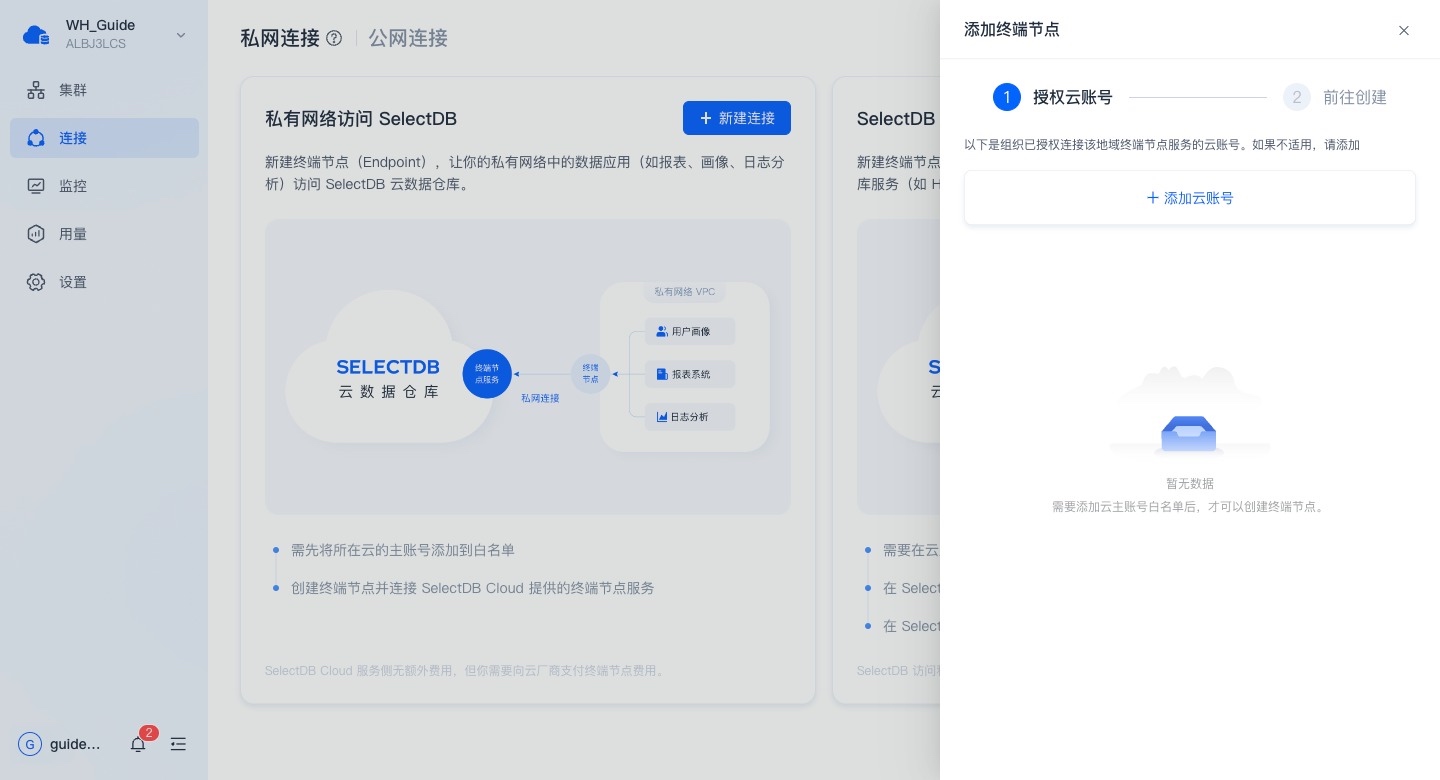Click the 用量 usage icon
This screenshot has width=1440, height=780.
pos(36,234)
